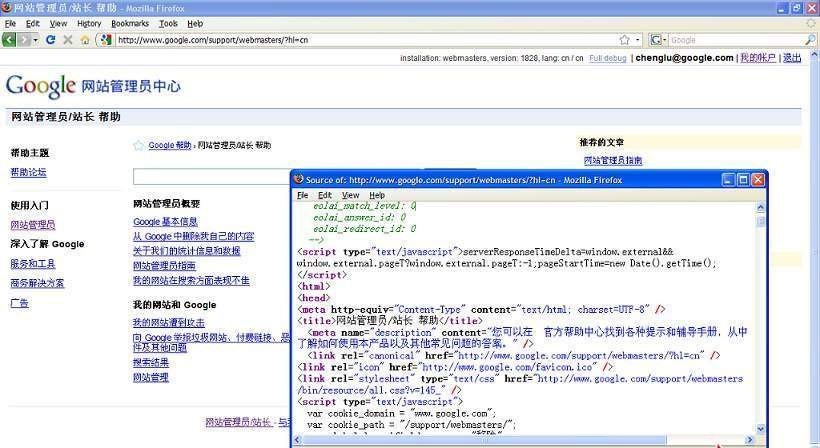This screenshot has width=820, height=448.
Task: Click the browser Forward arrow button
Action: coord(24,40)
